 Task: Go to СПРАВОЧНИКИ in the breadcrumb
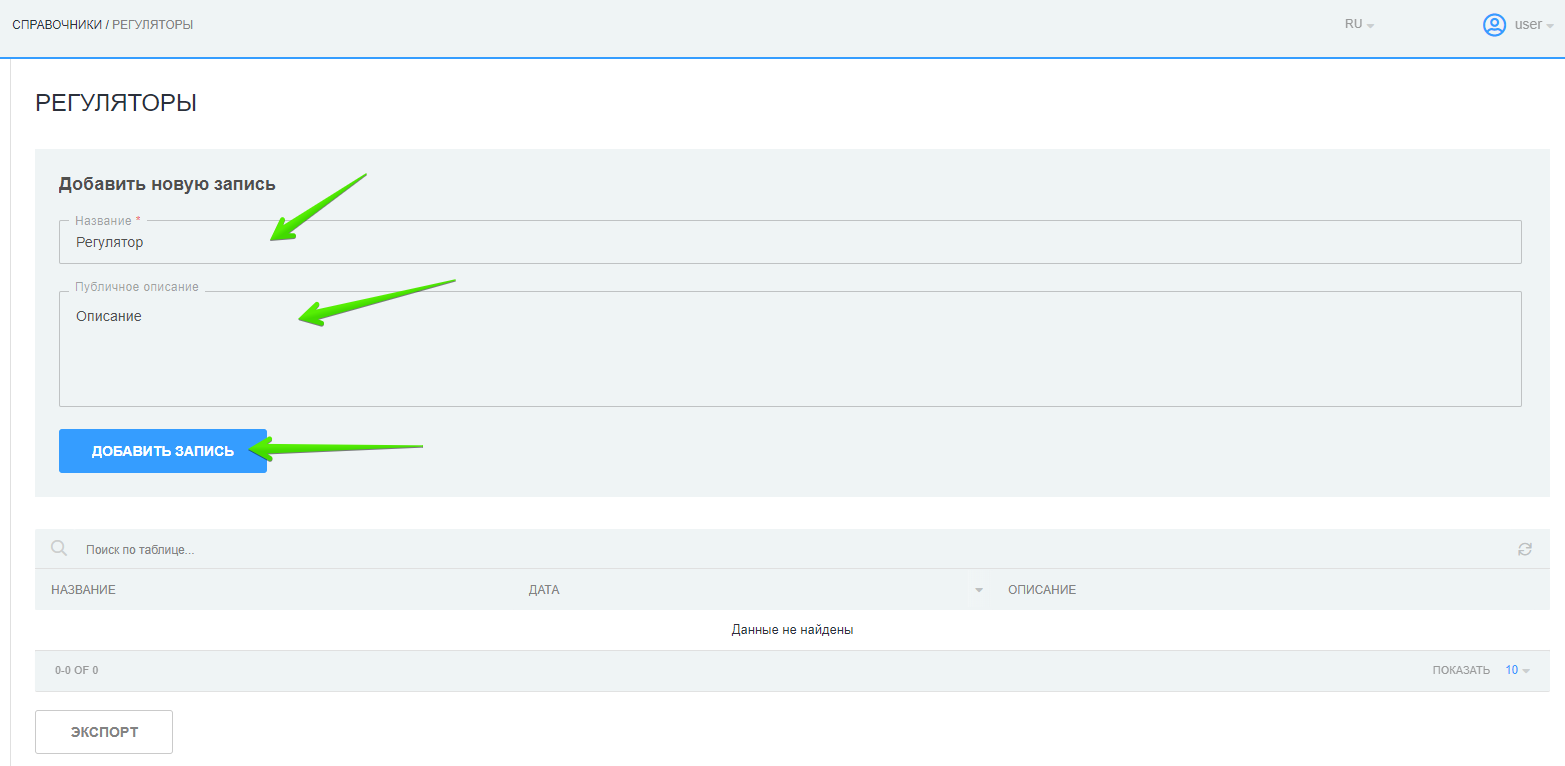pyautogui.click(x=56, y=25)
